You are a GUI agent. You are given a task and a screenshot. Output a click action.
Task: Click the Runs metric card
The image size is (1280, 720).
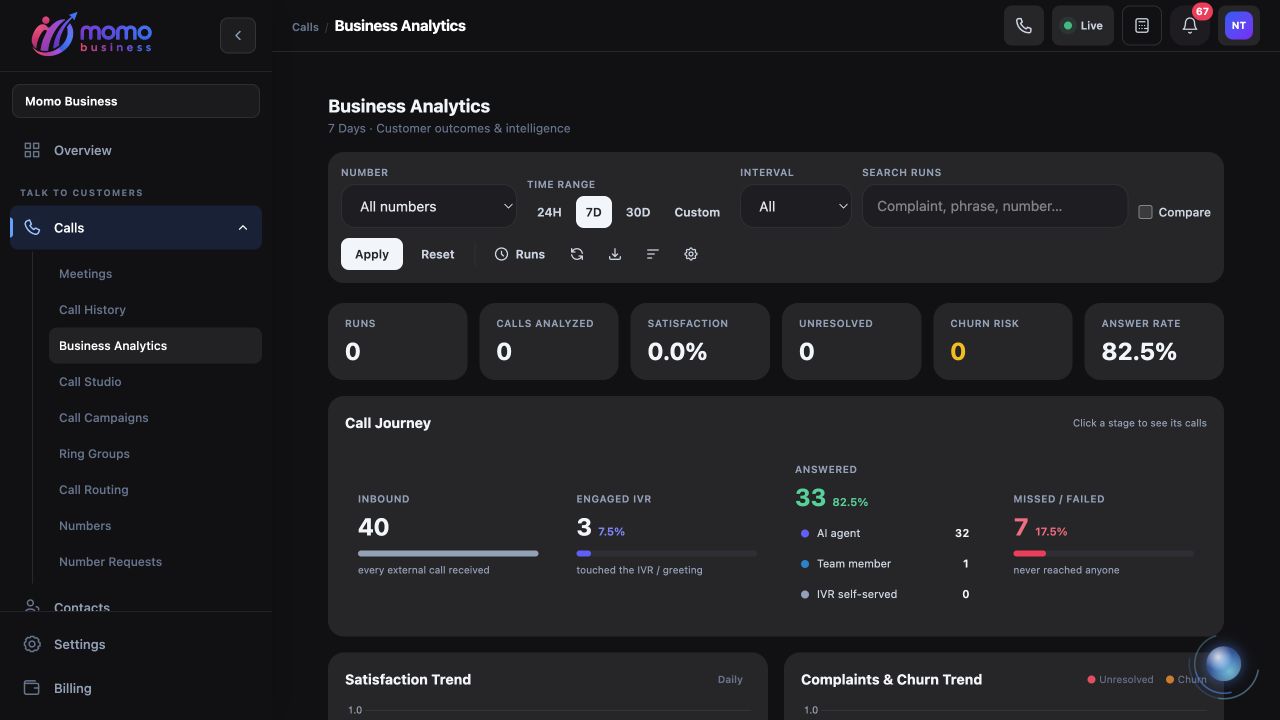[x=398, y=341]
